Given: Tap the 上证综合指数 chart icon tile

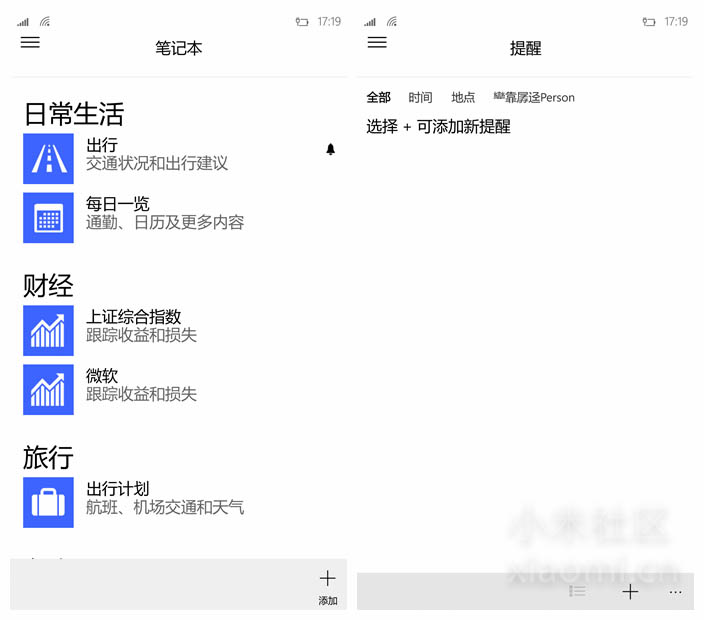Looking at the screenshot, I should coord(48,330).
